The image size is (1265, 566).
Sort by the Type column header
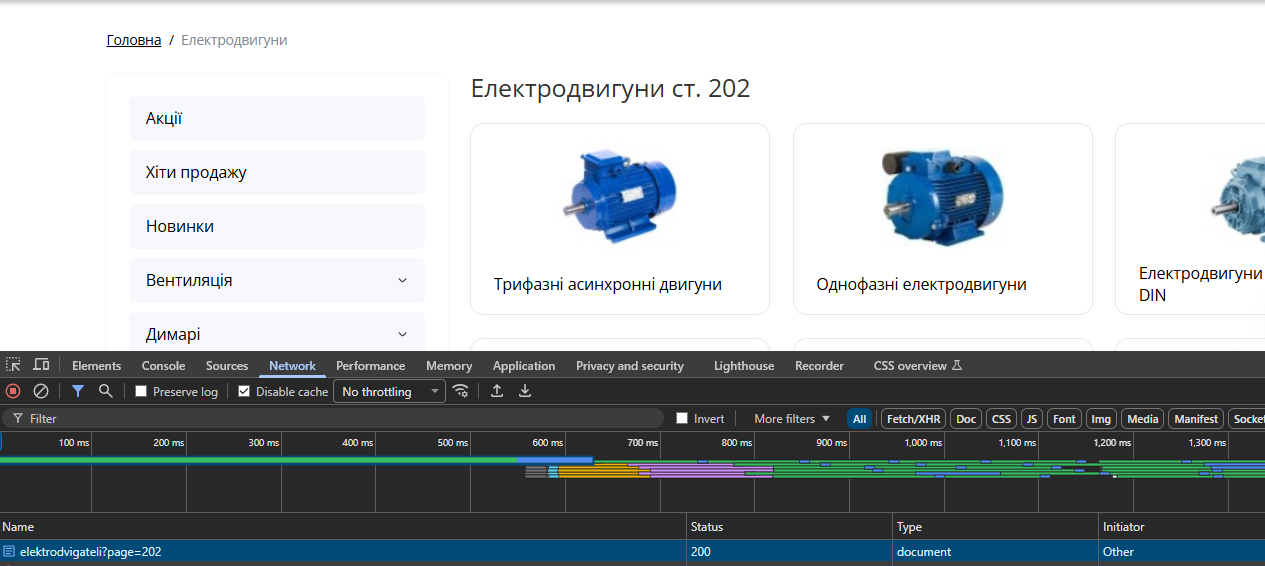click(995, 527)
